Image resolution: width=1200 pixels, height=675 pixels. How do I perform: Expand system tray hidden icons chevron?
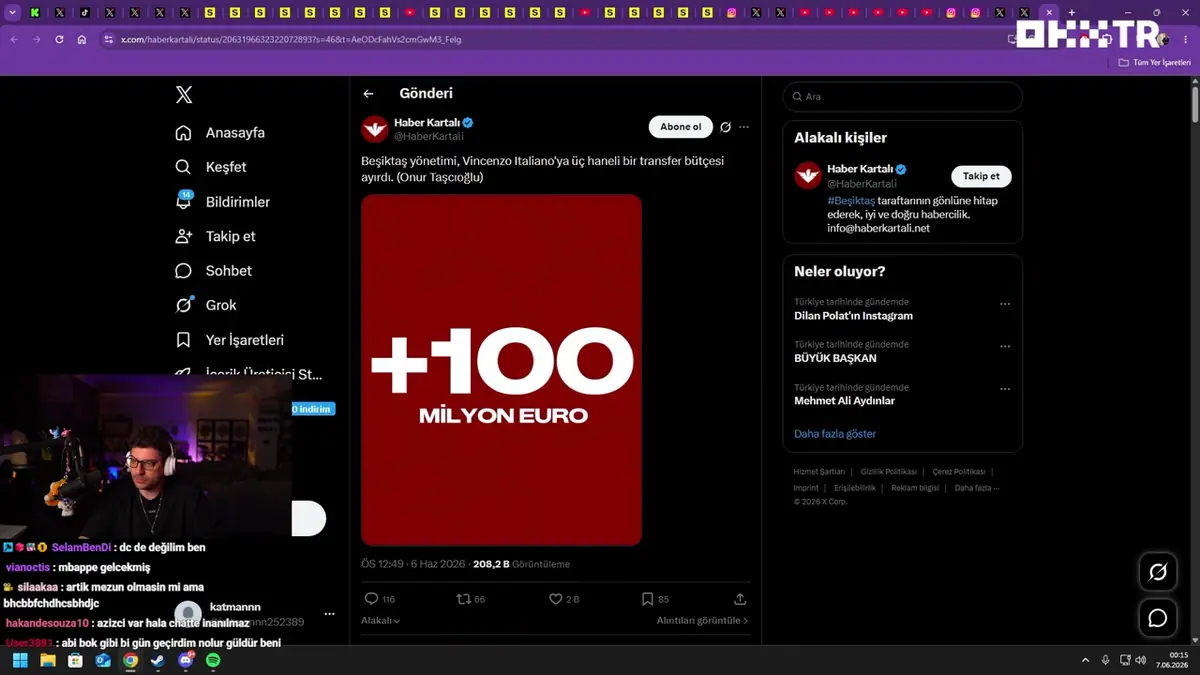1086,660
